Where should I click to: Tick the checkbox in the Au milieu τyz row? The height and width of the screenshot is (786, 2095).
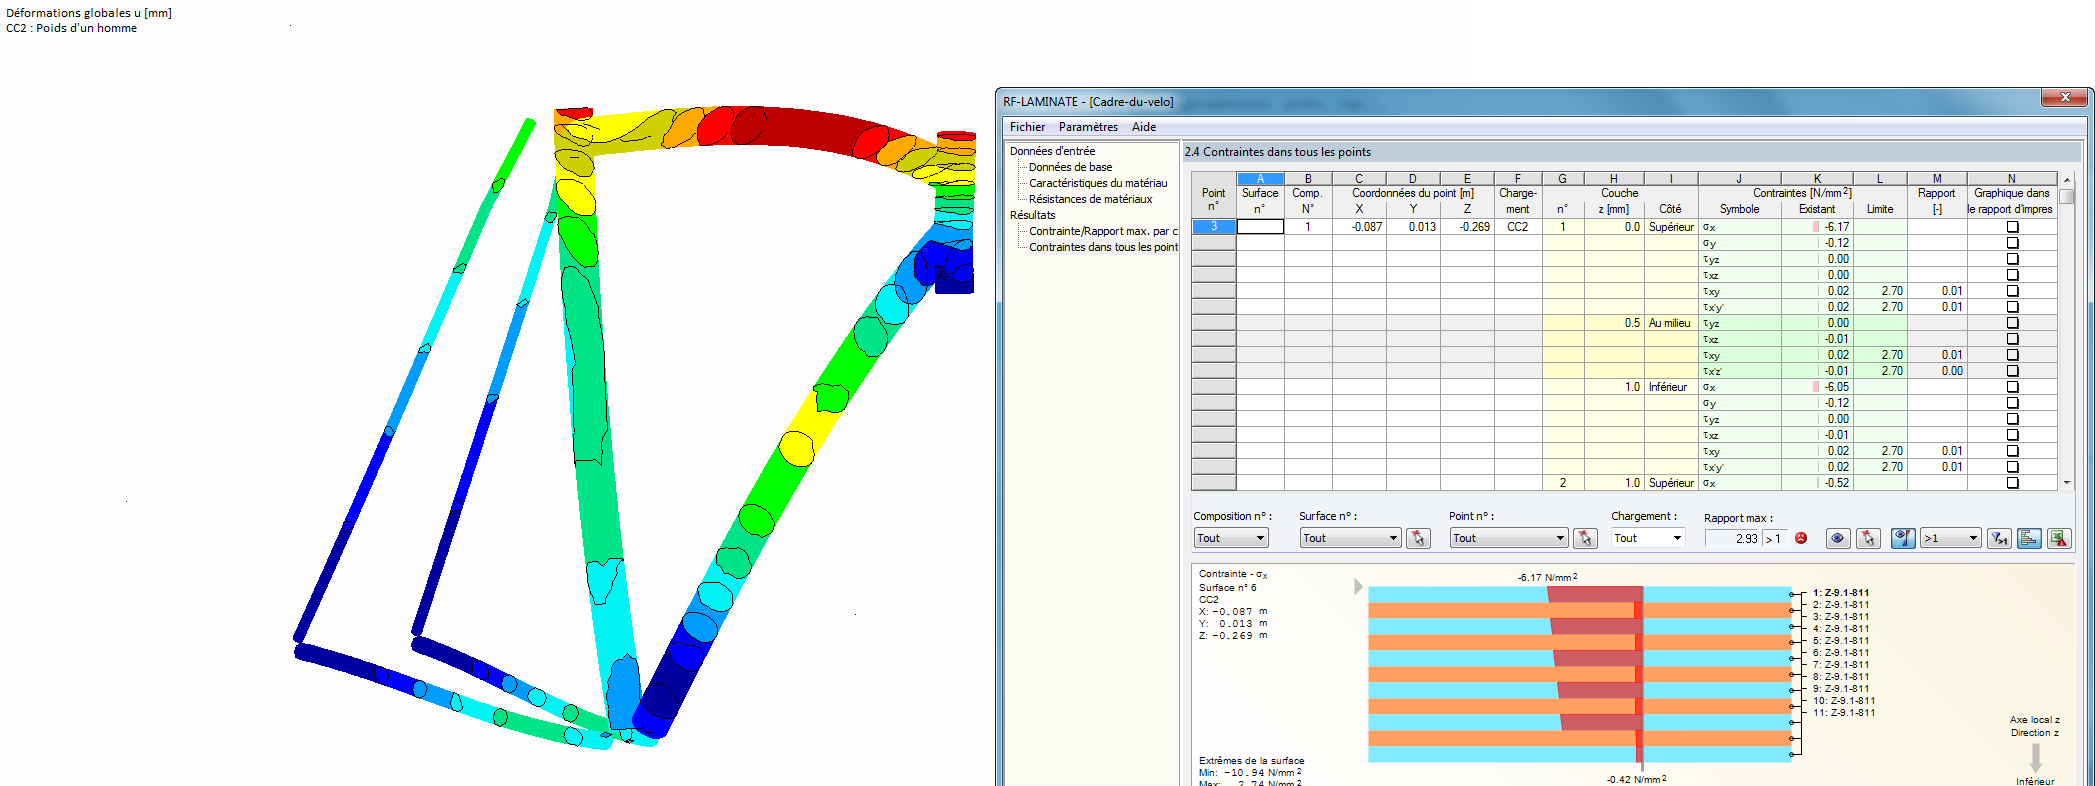click(2012, 323)
